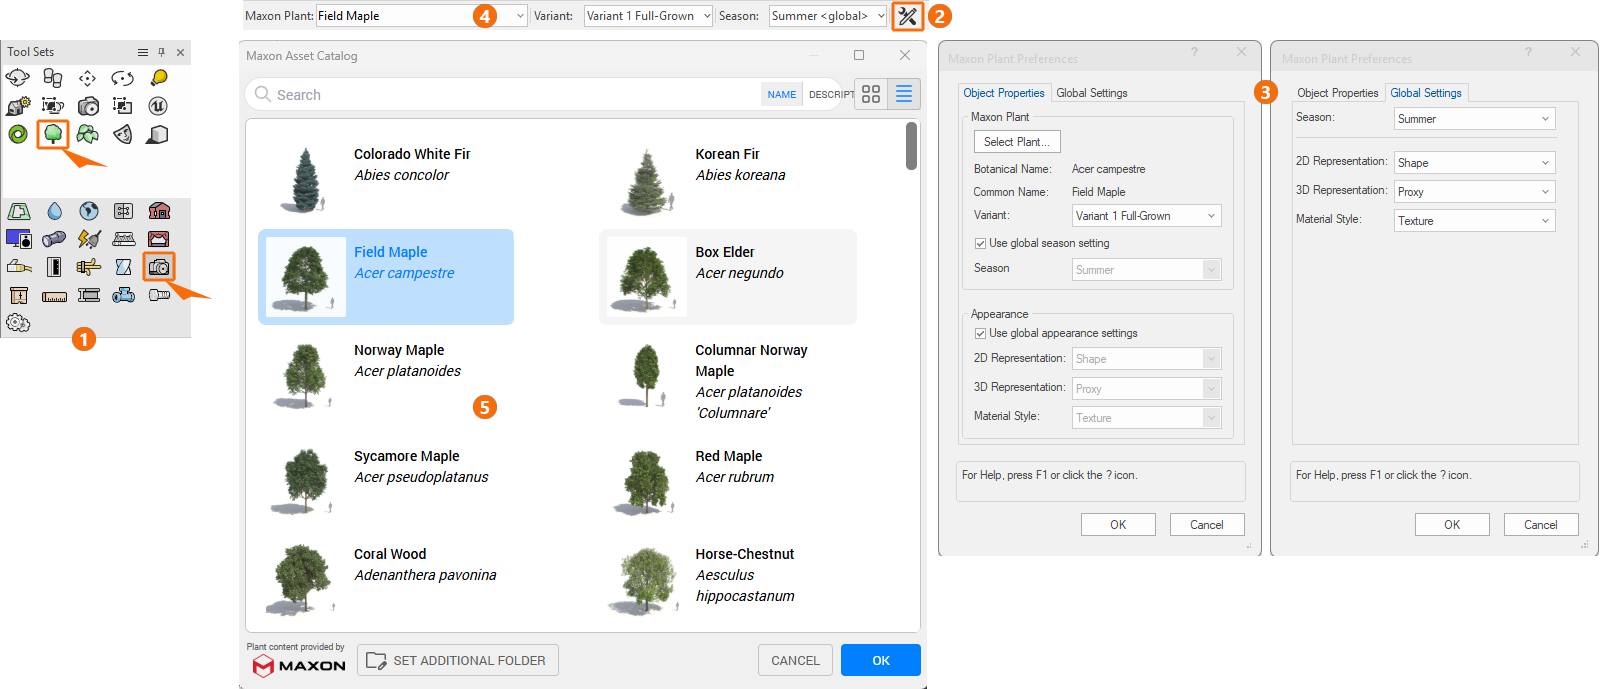Switch to Global Settings tab in left dialog
This screenshot has height=689, width=1600.
[1092, 93]
